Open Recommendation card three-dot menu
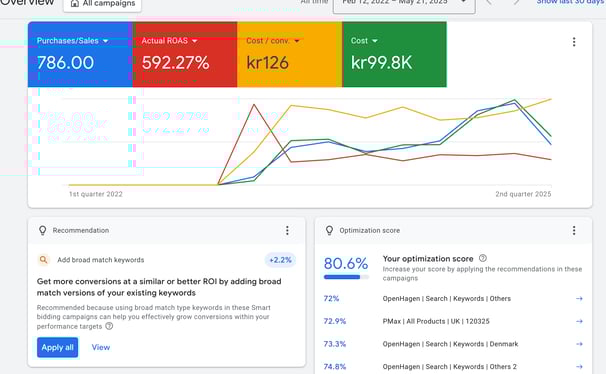 (x=287, y=231)
